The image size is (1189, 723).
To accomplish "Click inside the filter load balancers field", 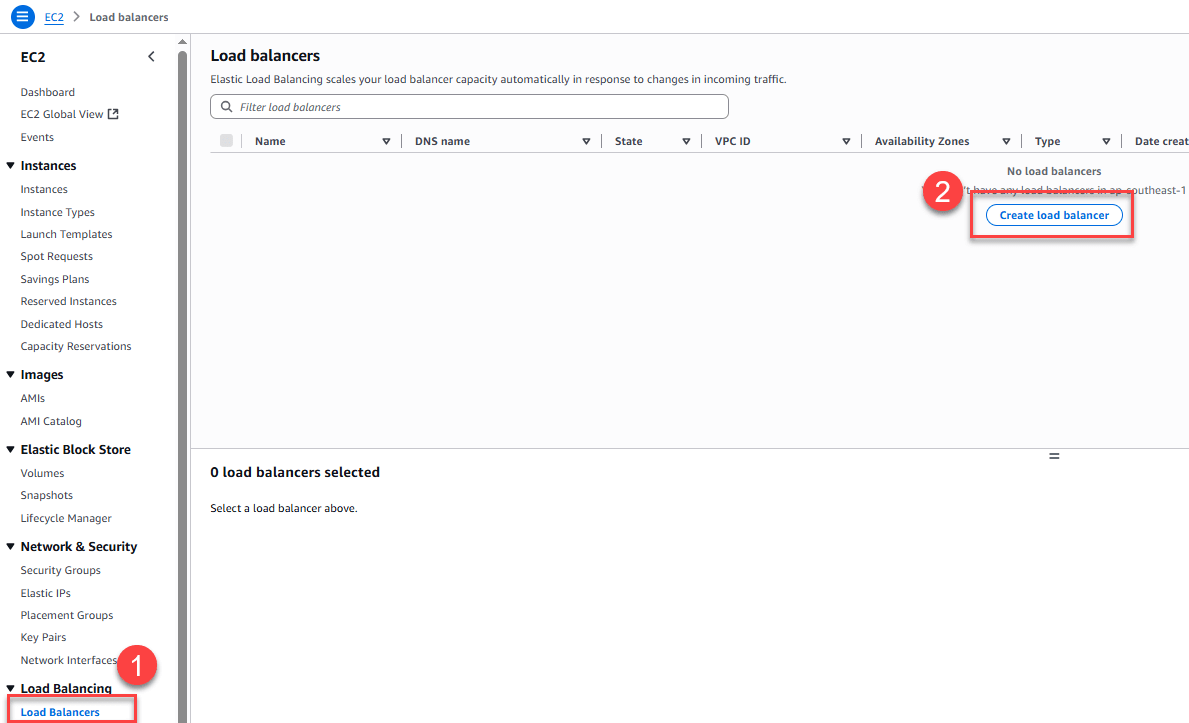I will [x=450, y=106].
